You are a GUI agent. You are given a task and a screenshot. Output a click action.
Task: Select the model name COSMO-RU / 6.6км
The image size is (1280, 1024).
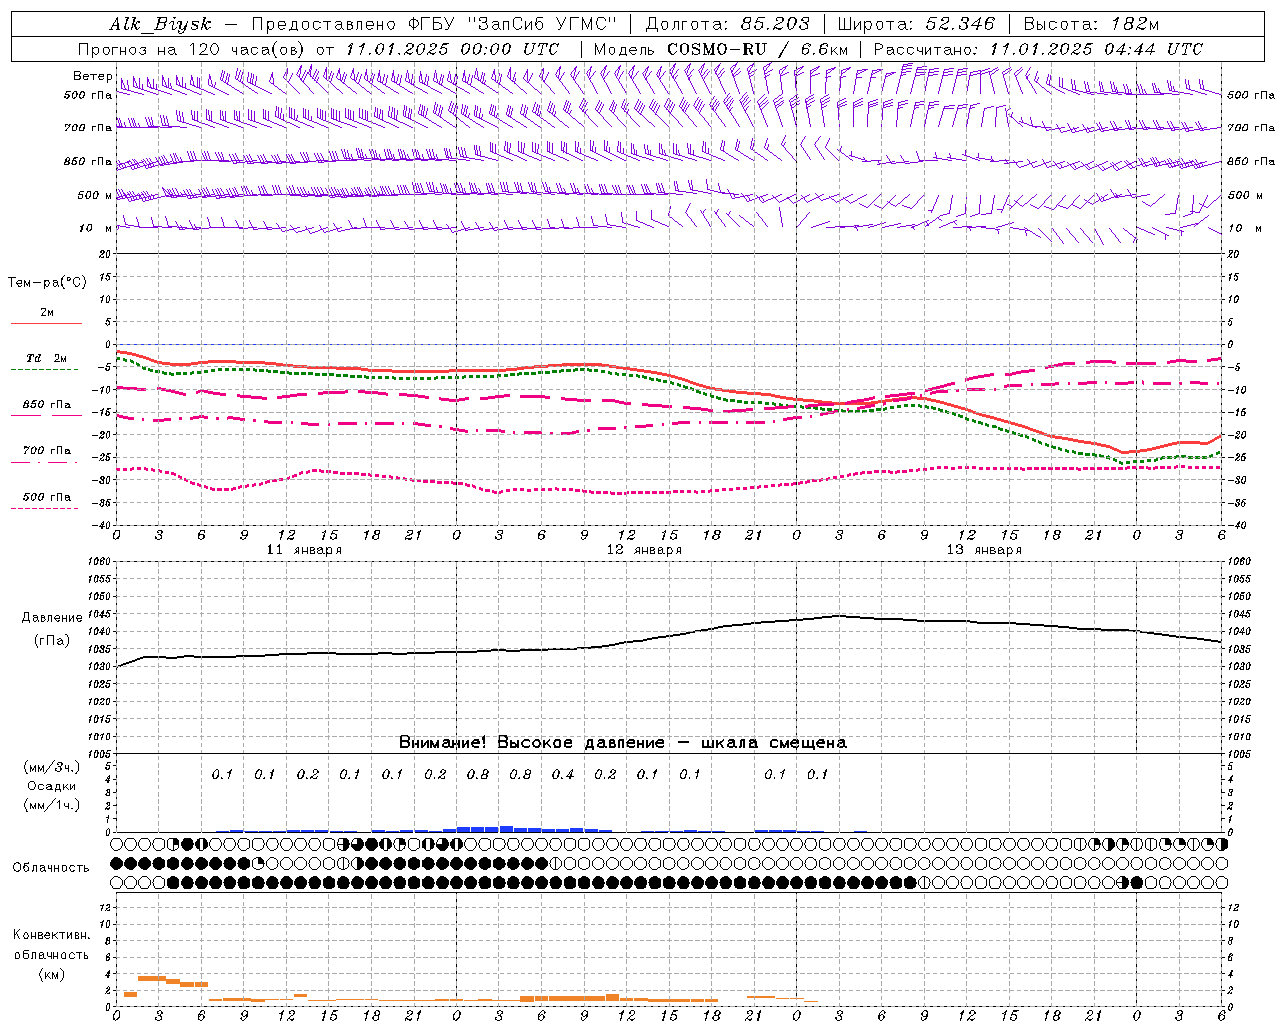point(757,49)
